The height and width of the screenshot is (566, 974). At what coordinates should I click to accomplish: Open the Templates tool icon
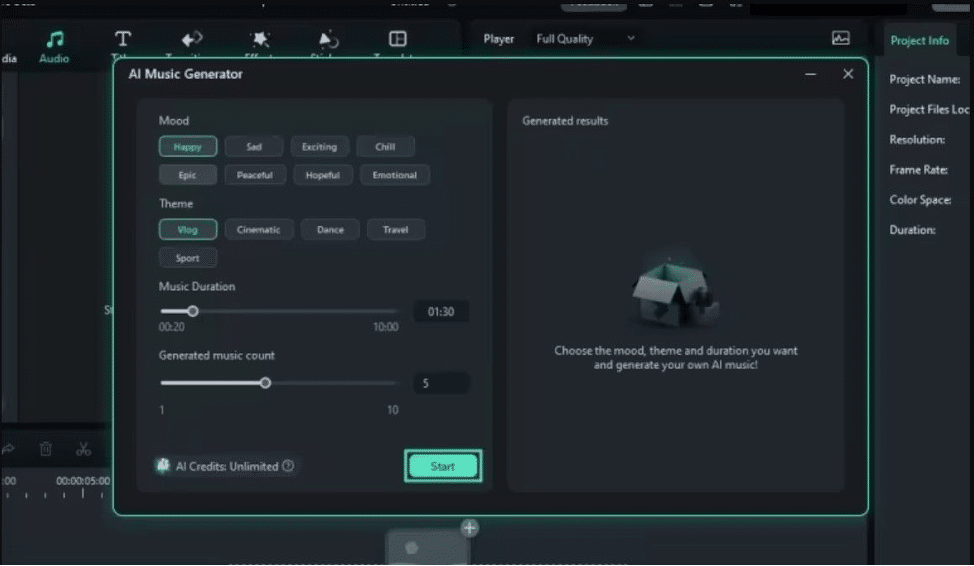pyautogui.click(x=398, y=39)
